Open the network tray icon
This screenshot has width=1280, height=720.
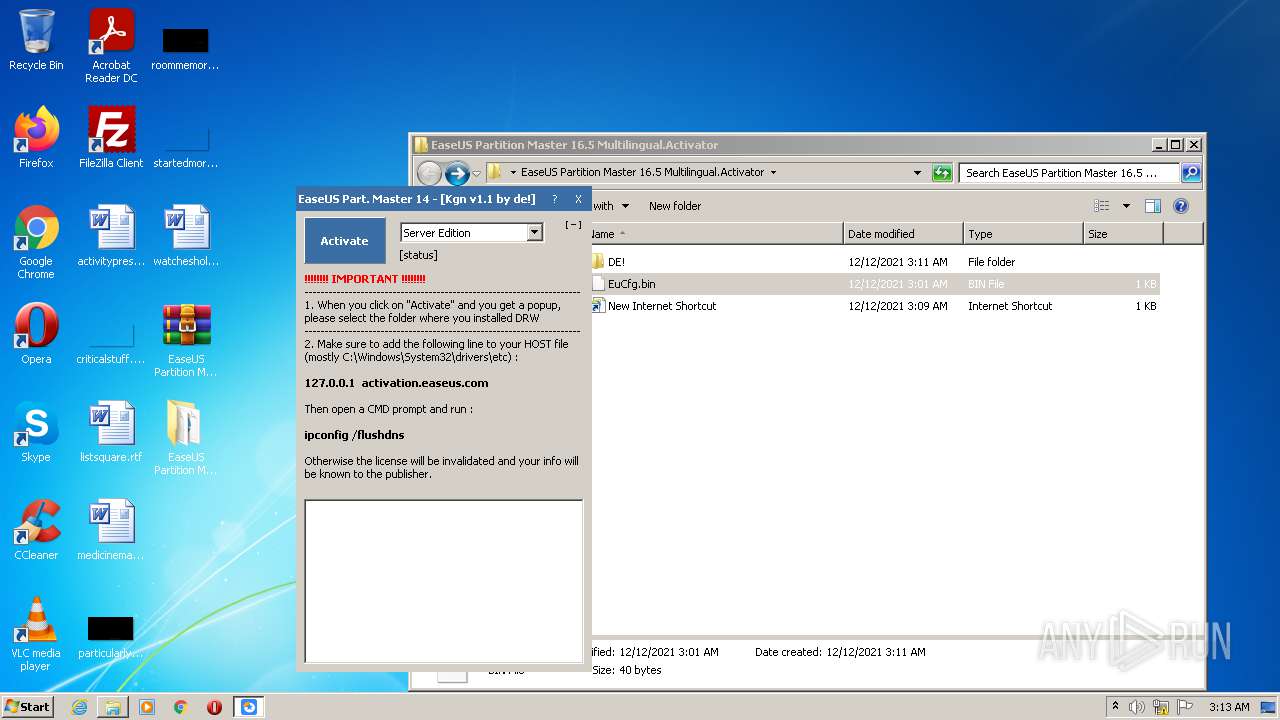click(1161, 707)
